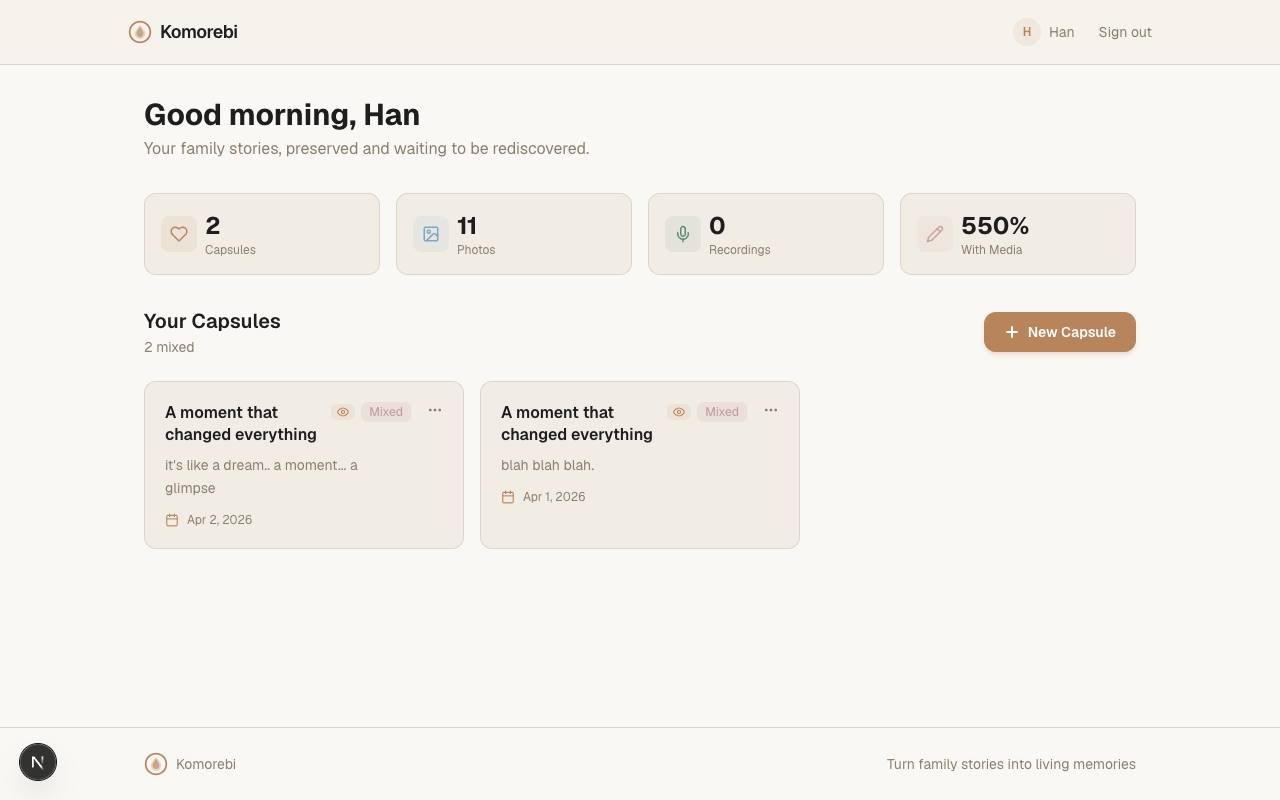
Task: Select the 550% With Media value
Action: (x=995, y=226)
